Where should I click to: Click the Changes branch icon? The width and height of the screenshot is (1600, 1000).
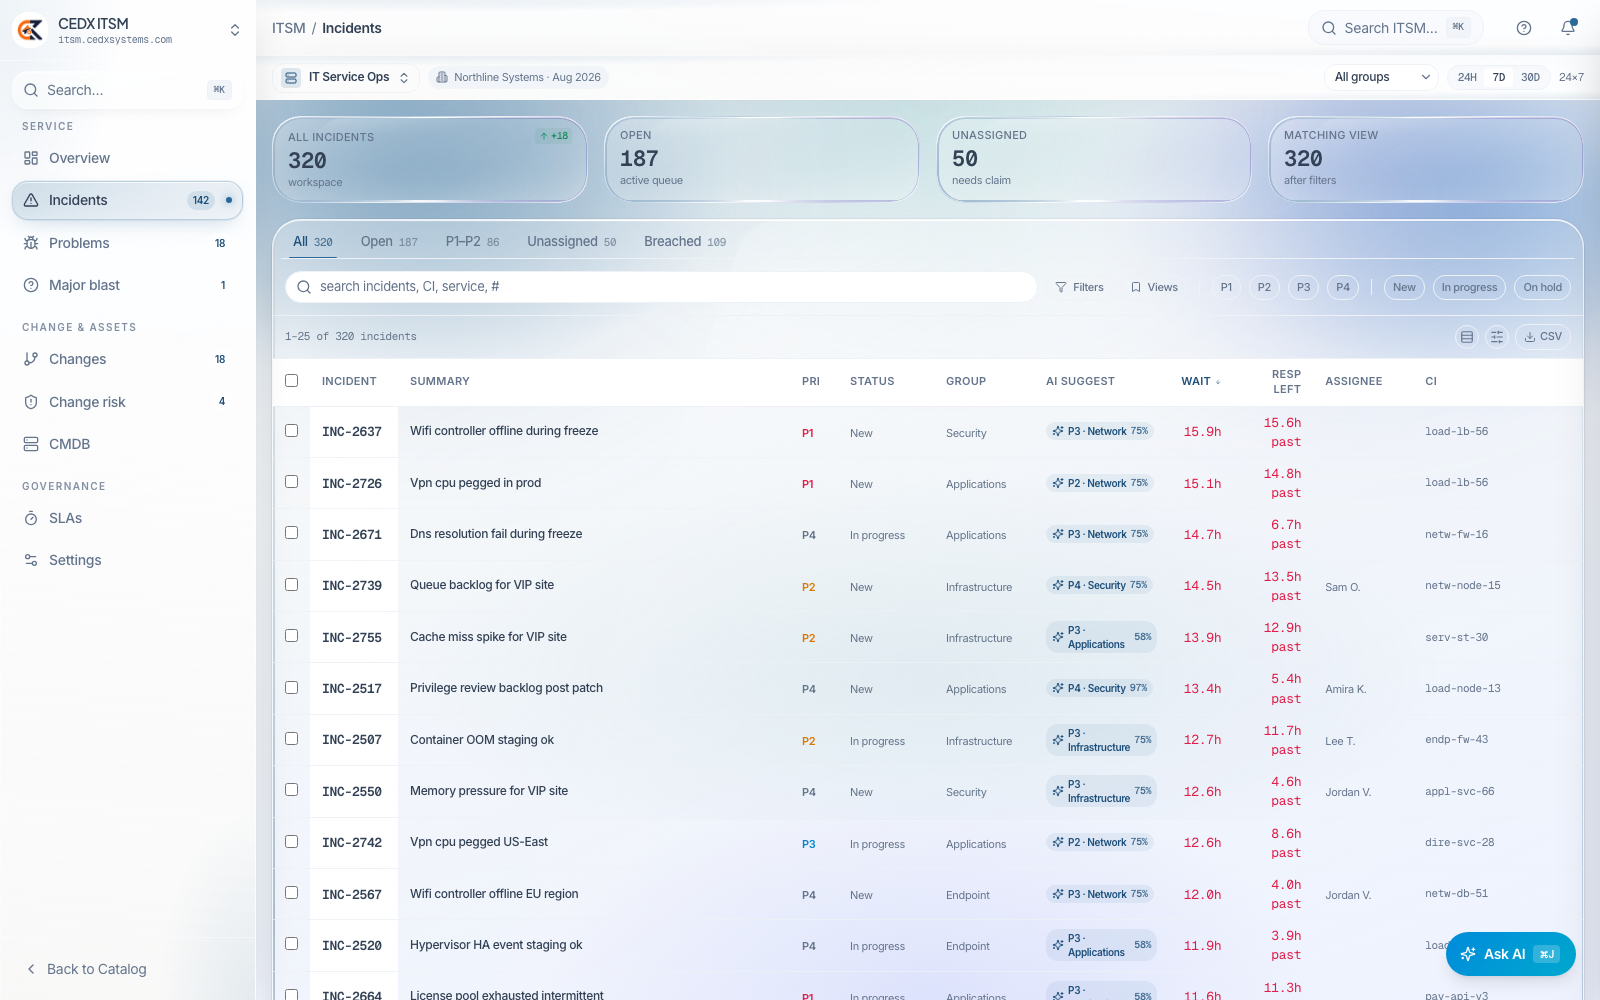(31, 359)
